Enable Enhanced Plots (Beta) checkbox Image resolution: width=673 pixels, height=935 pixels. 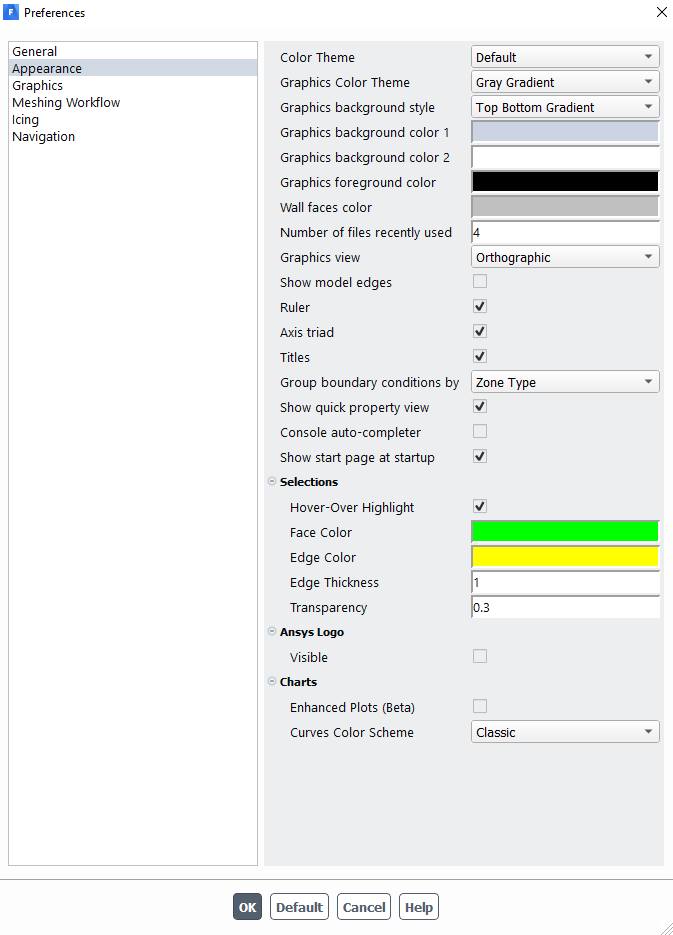point(480,707)
